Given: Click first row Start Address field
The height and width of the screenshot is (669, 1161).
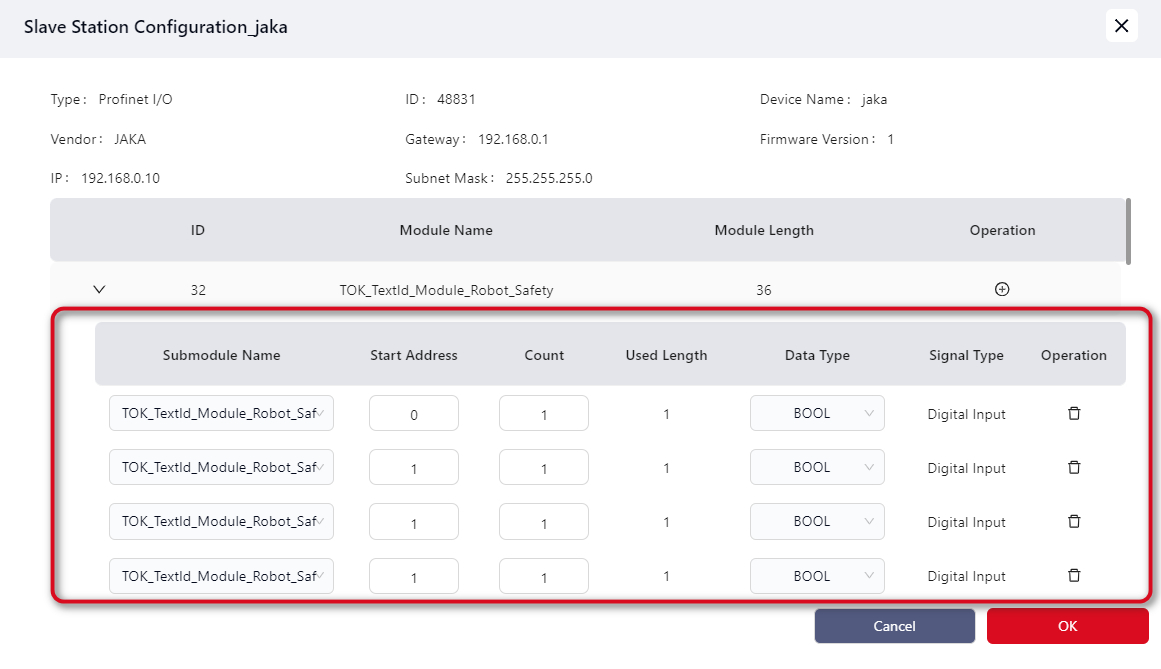Looking at the screenshot, I should point(413,414).
